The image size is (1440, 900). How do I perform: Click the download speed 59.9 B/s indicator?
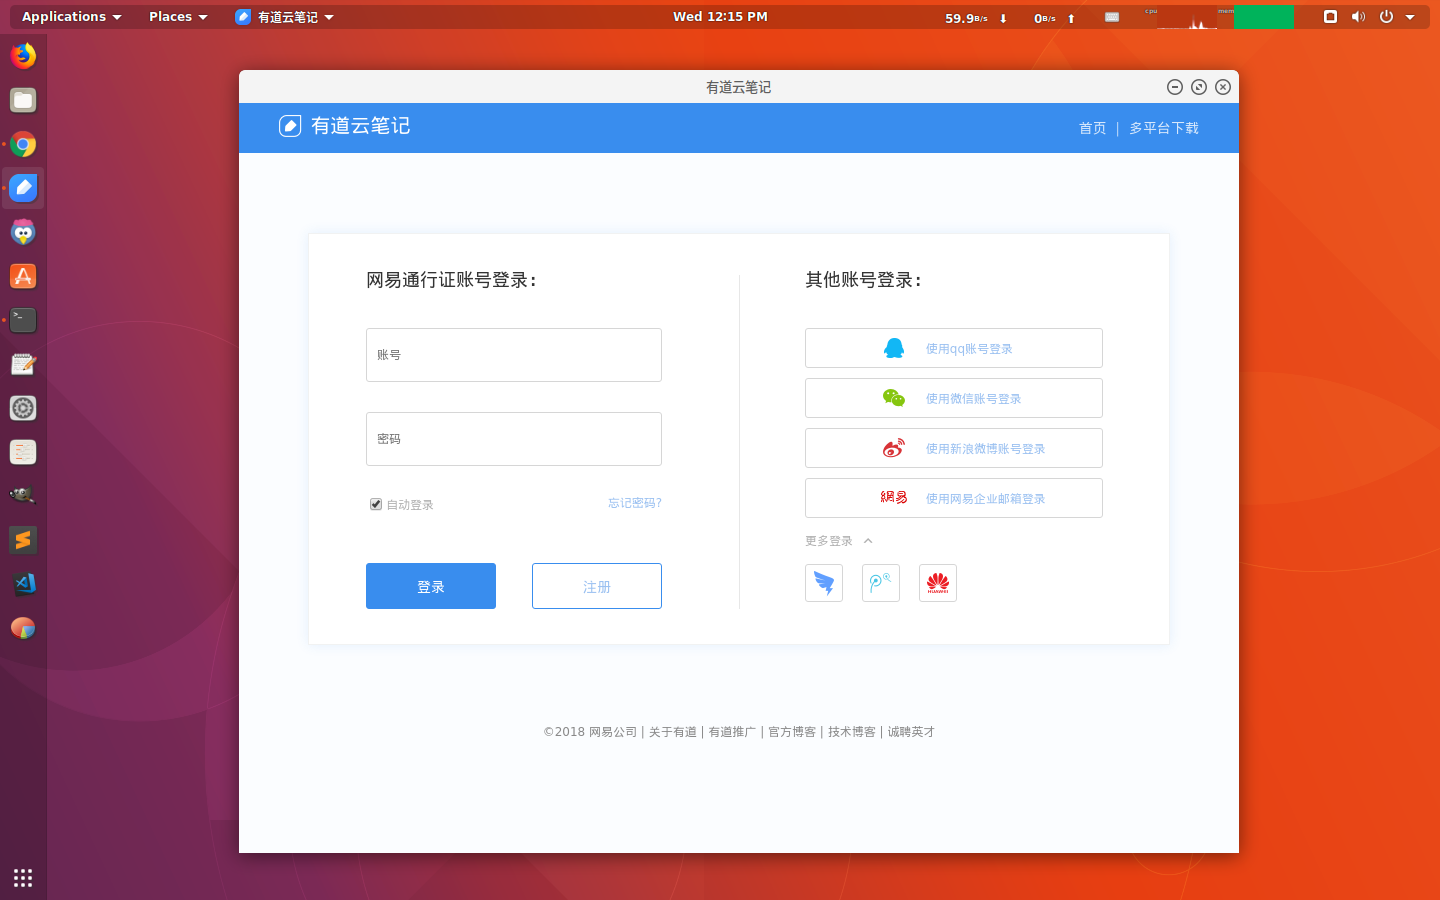tap(976, 18)
